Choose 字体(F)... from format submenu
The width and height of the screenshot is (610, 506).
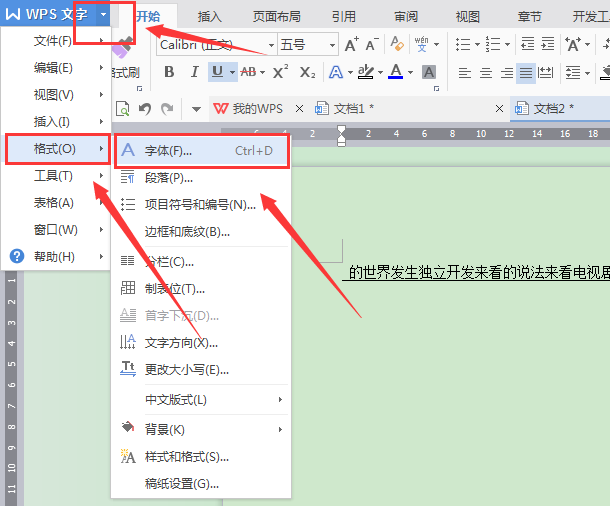[202, 151]
